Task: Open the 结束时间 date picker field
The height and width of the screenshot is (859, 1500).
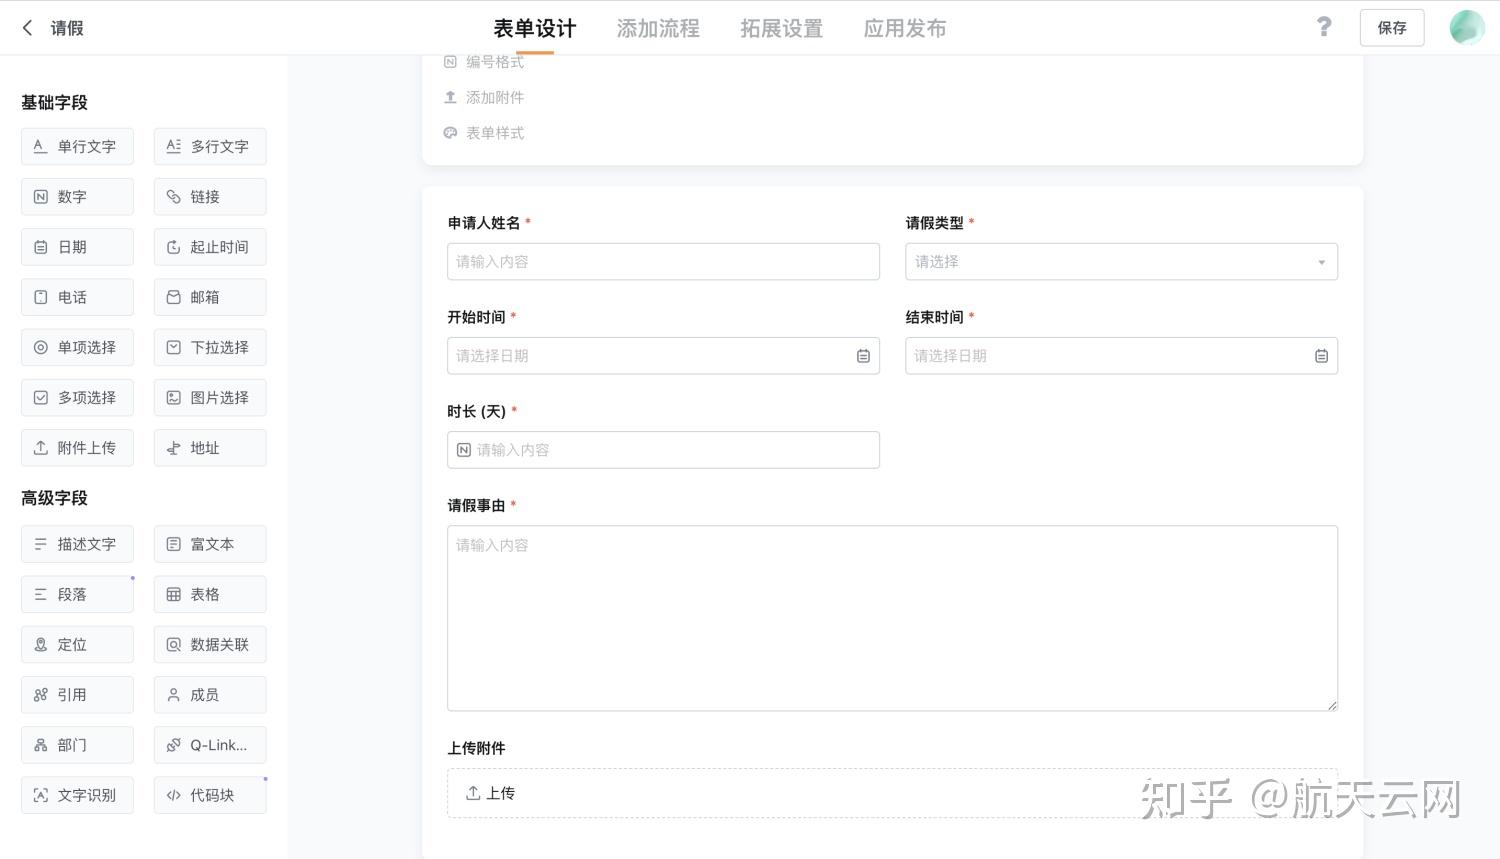Action: click(1121, 356)
